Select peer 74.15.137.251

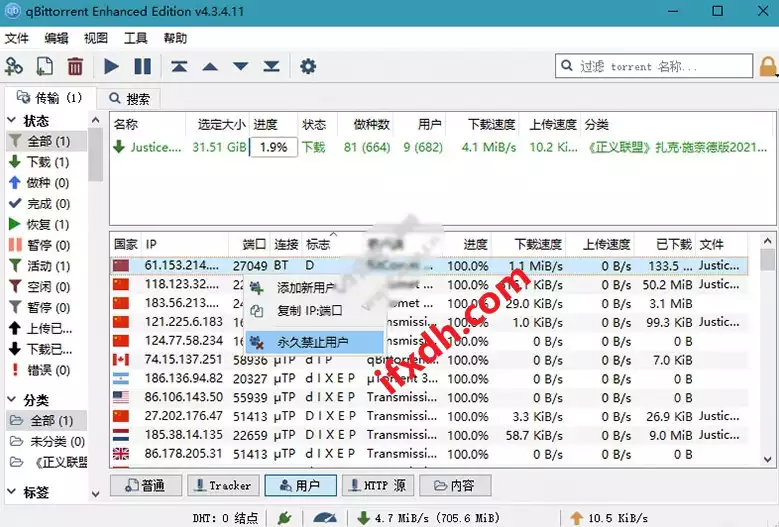tap(429, 360)
